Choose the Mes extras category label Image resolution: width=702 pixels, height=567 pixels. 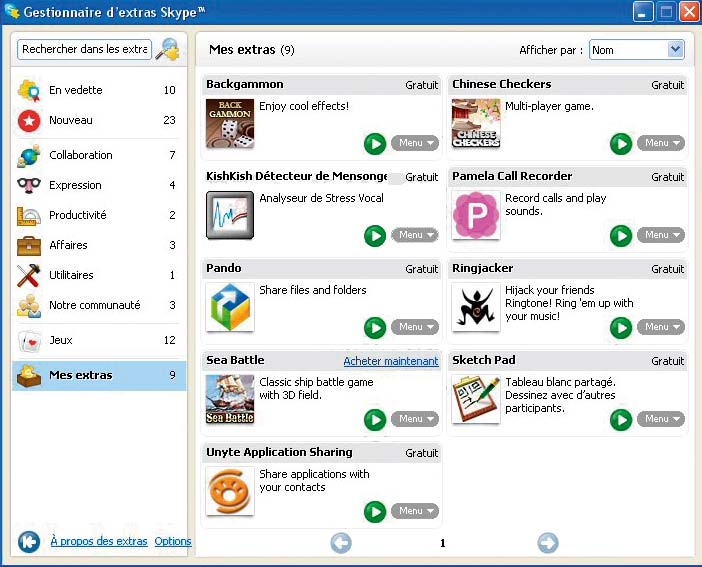(81, 375)
